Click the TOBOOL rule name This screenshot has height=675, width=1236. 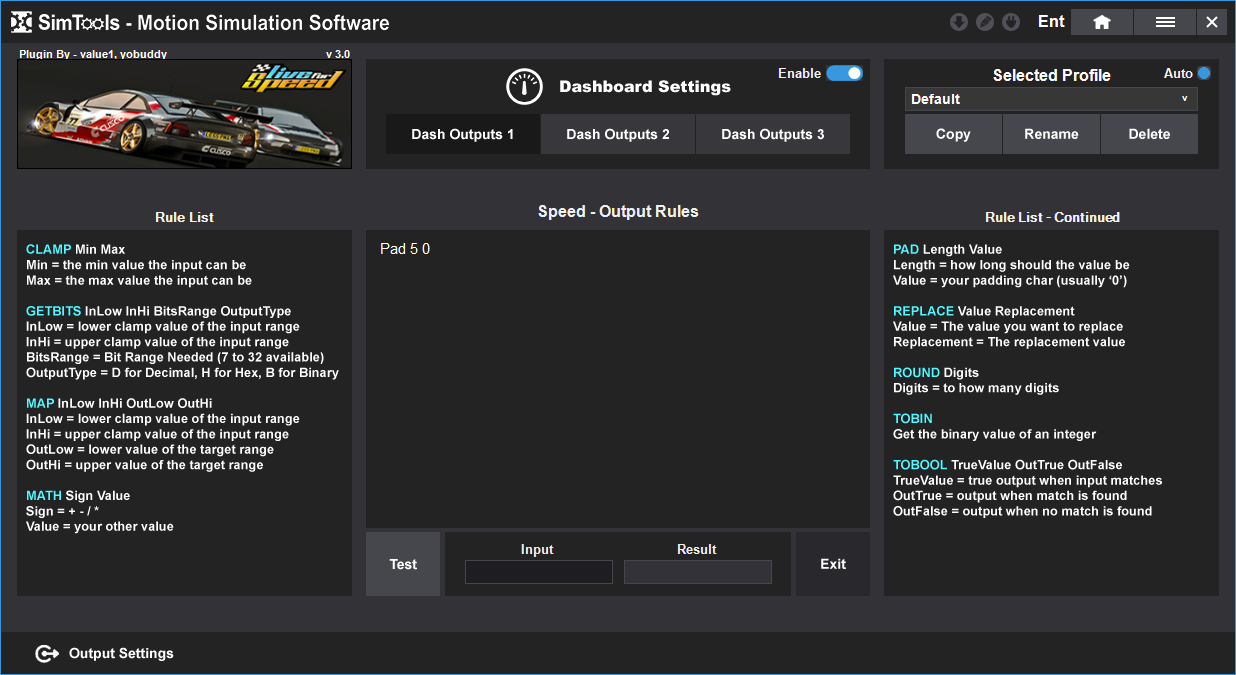click(920, 465)
